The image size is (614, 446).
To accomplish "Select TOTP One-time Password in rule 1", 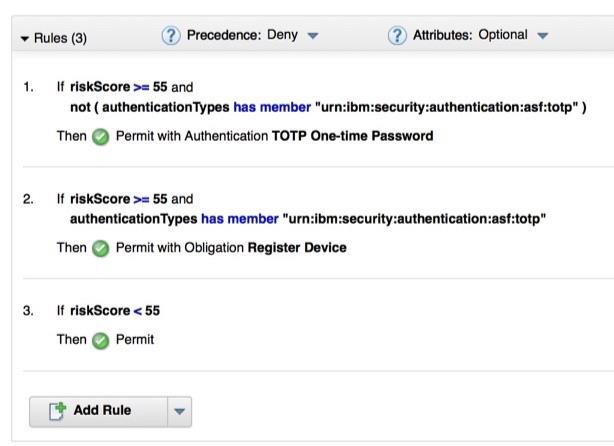I will pyautogui.click(x=353, y=136).
